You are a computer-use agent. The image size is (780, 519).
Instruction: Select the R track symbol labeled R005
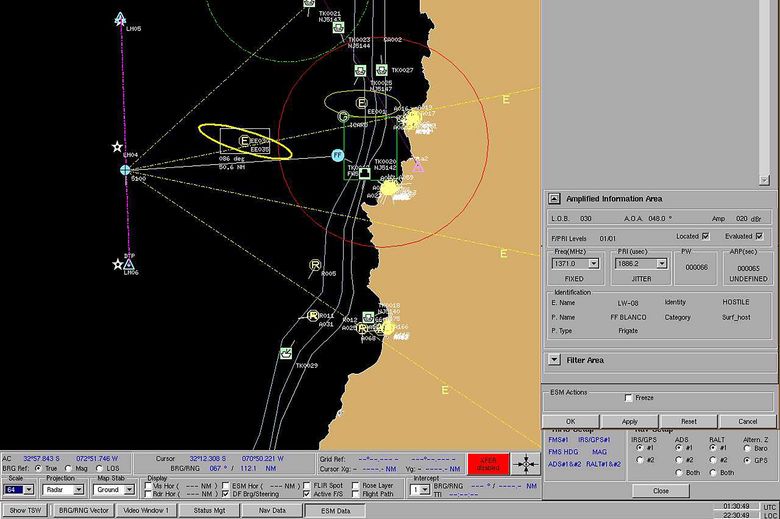click(x=315, y=265)
